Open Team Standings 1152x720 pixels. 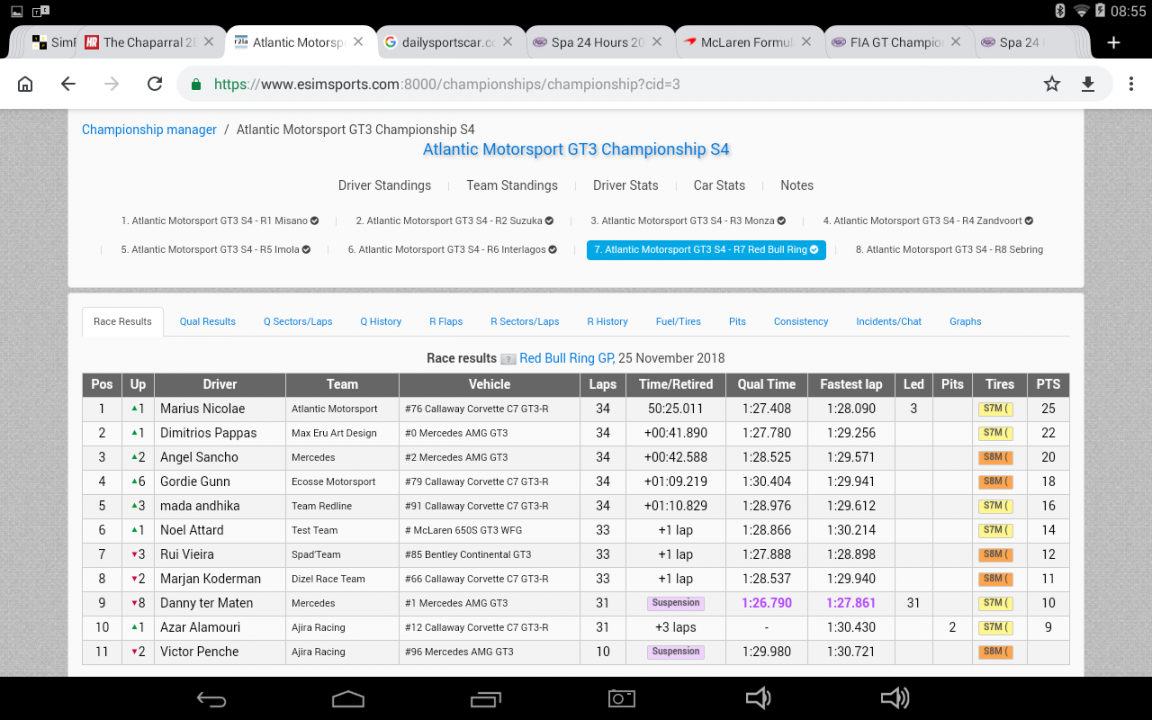[512, 185]
